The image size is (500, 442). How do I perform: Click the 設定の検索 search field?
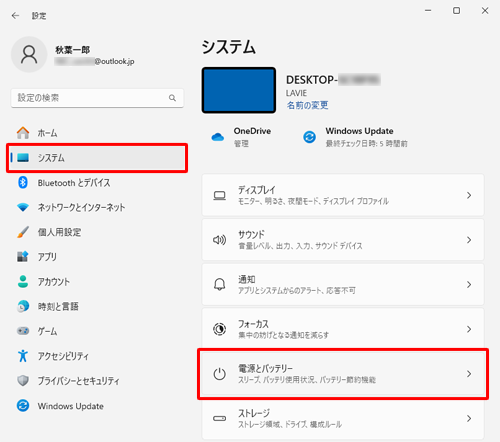tap(97, 98)
